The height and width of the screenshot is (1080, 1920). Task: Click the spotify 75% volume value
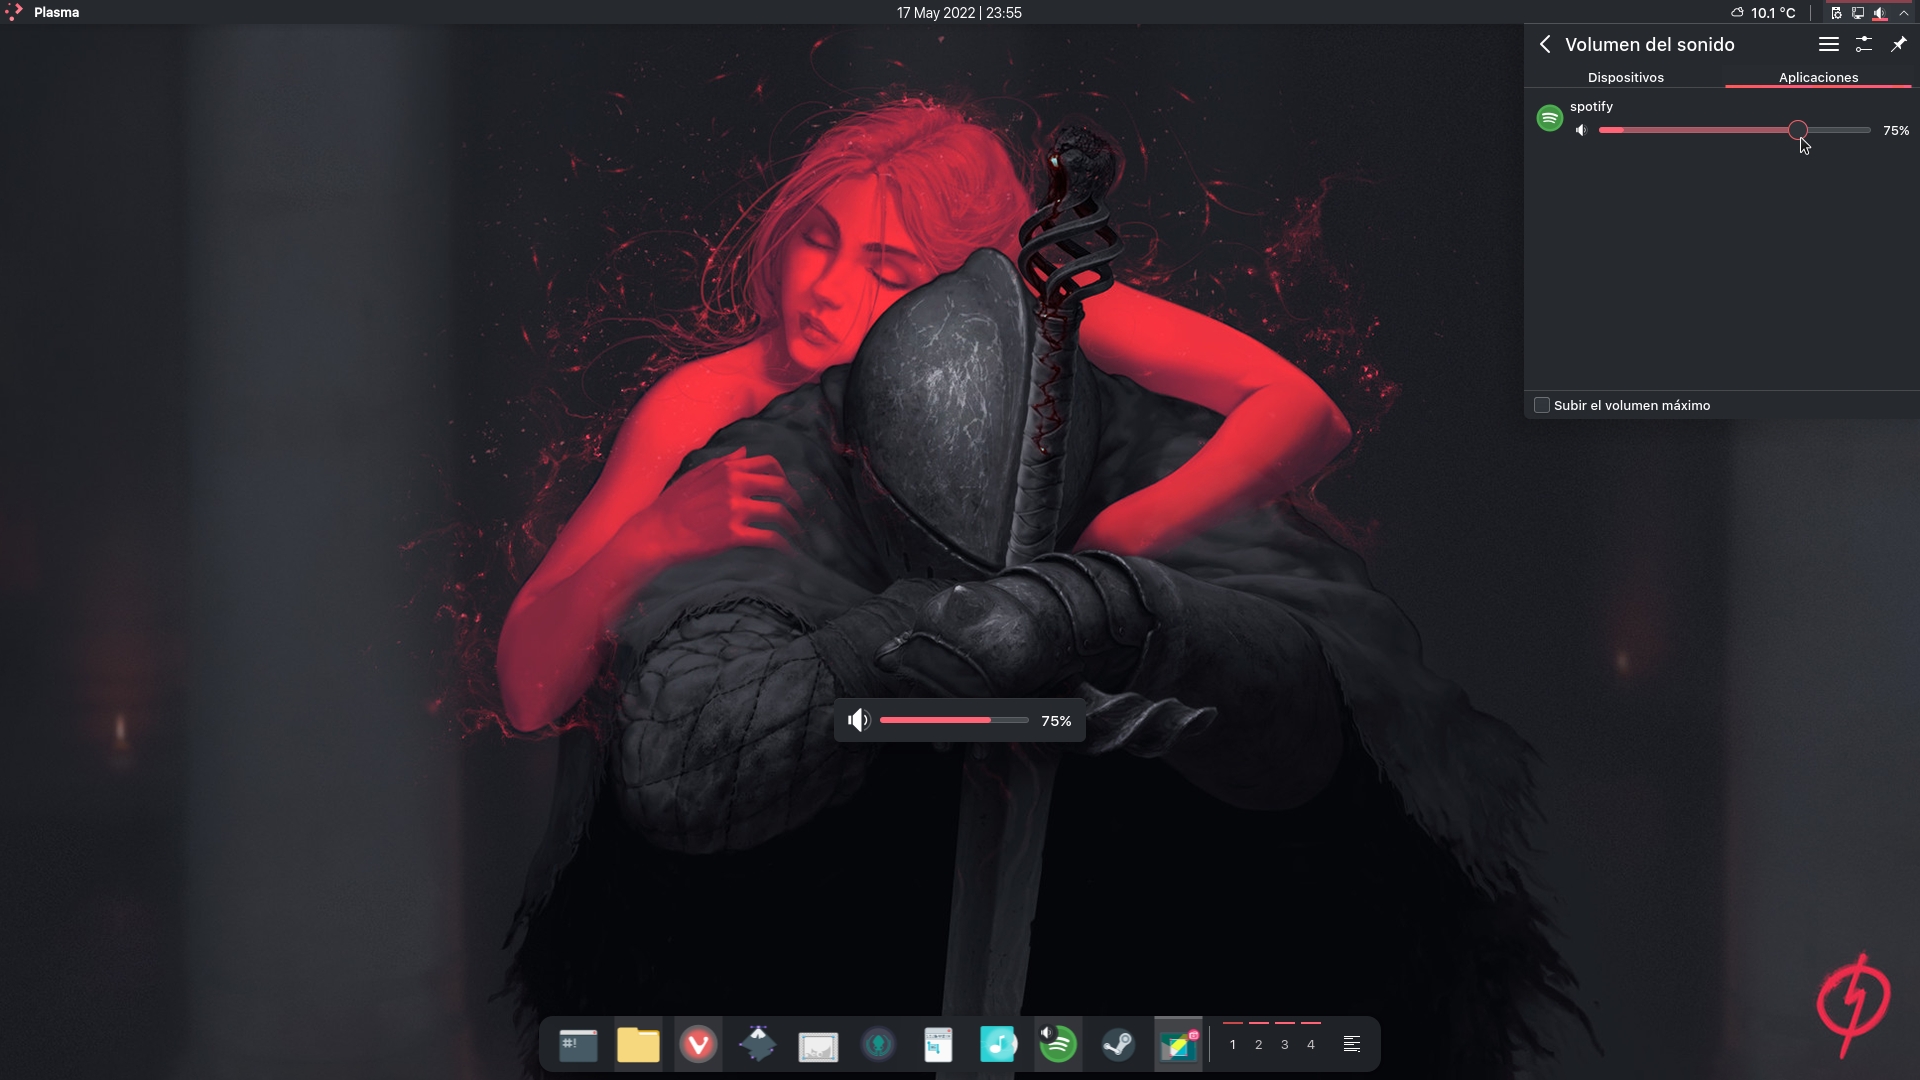[x=1895, y=130]
